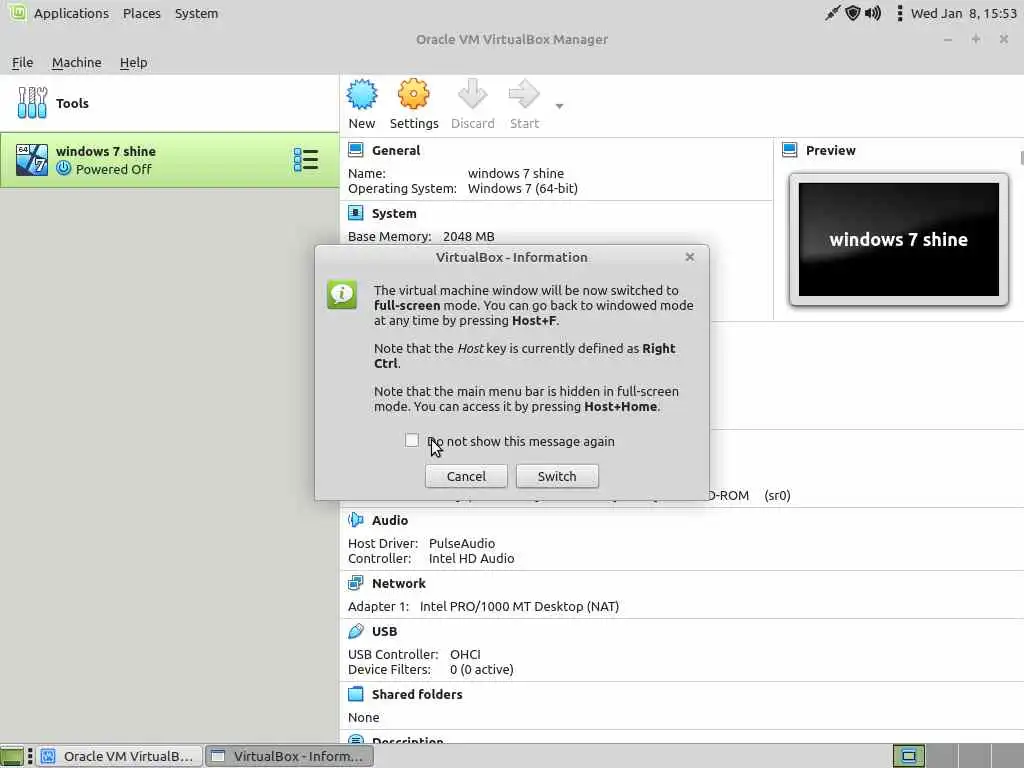Screen dimensions: 1024x768
Task: Click the Audio section icon
Action: (x=356, y=520)
